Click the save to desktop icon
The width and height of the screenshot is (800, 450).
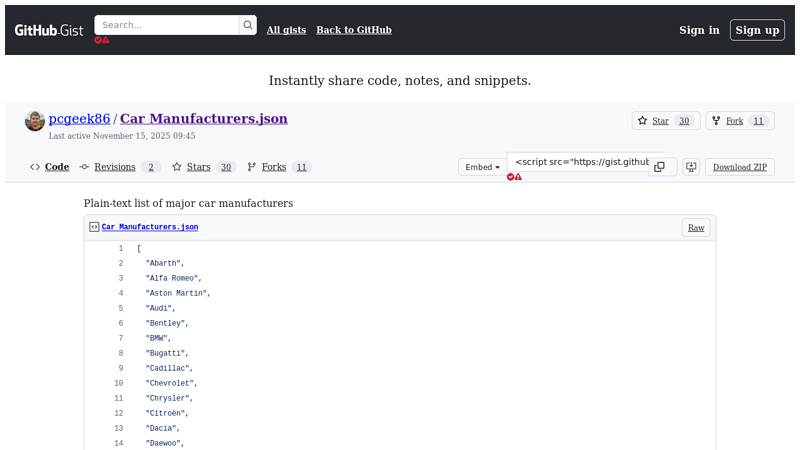coord(691,167)
